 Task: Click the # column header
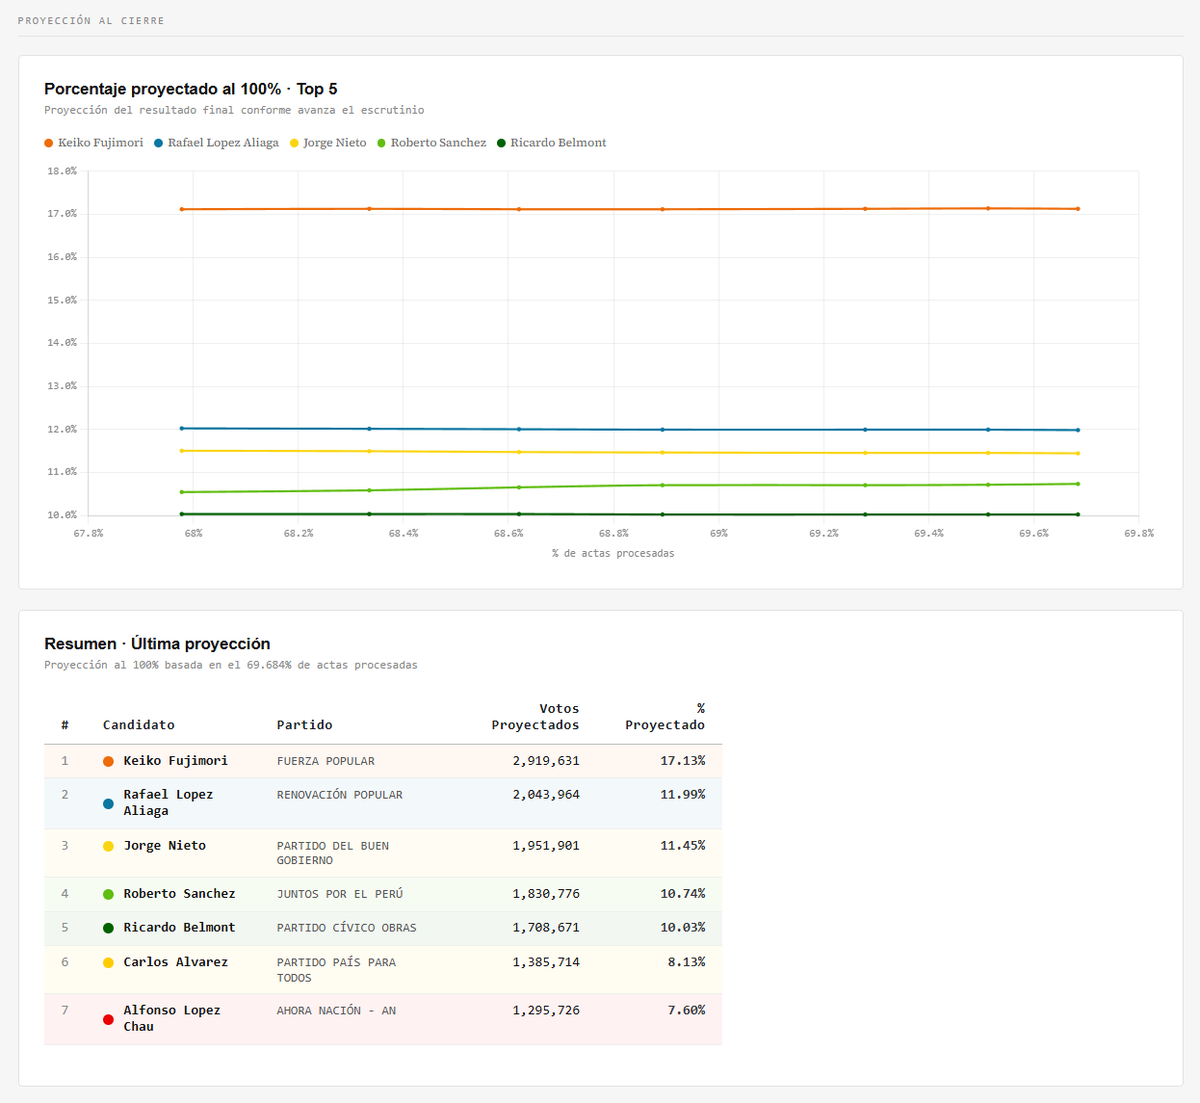(x=65, y=725)
